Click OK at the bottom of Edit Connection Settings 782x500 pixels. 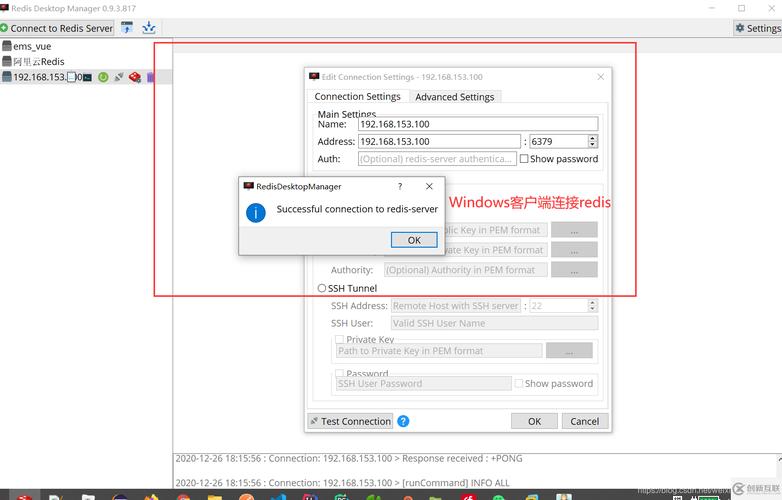tap(534, 421)
